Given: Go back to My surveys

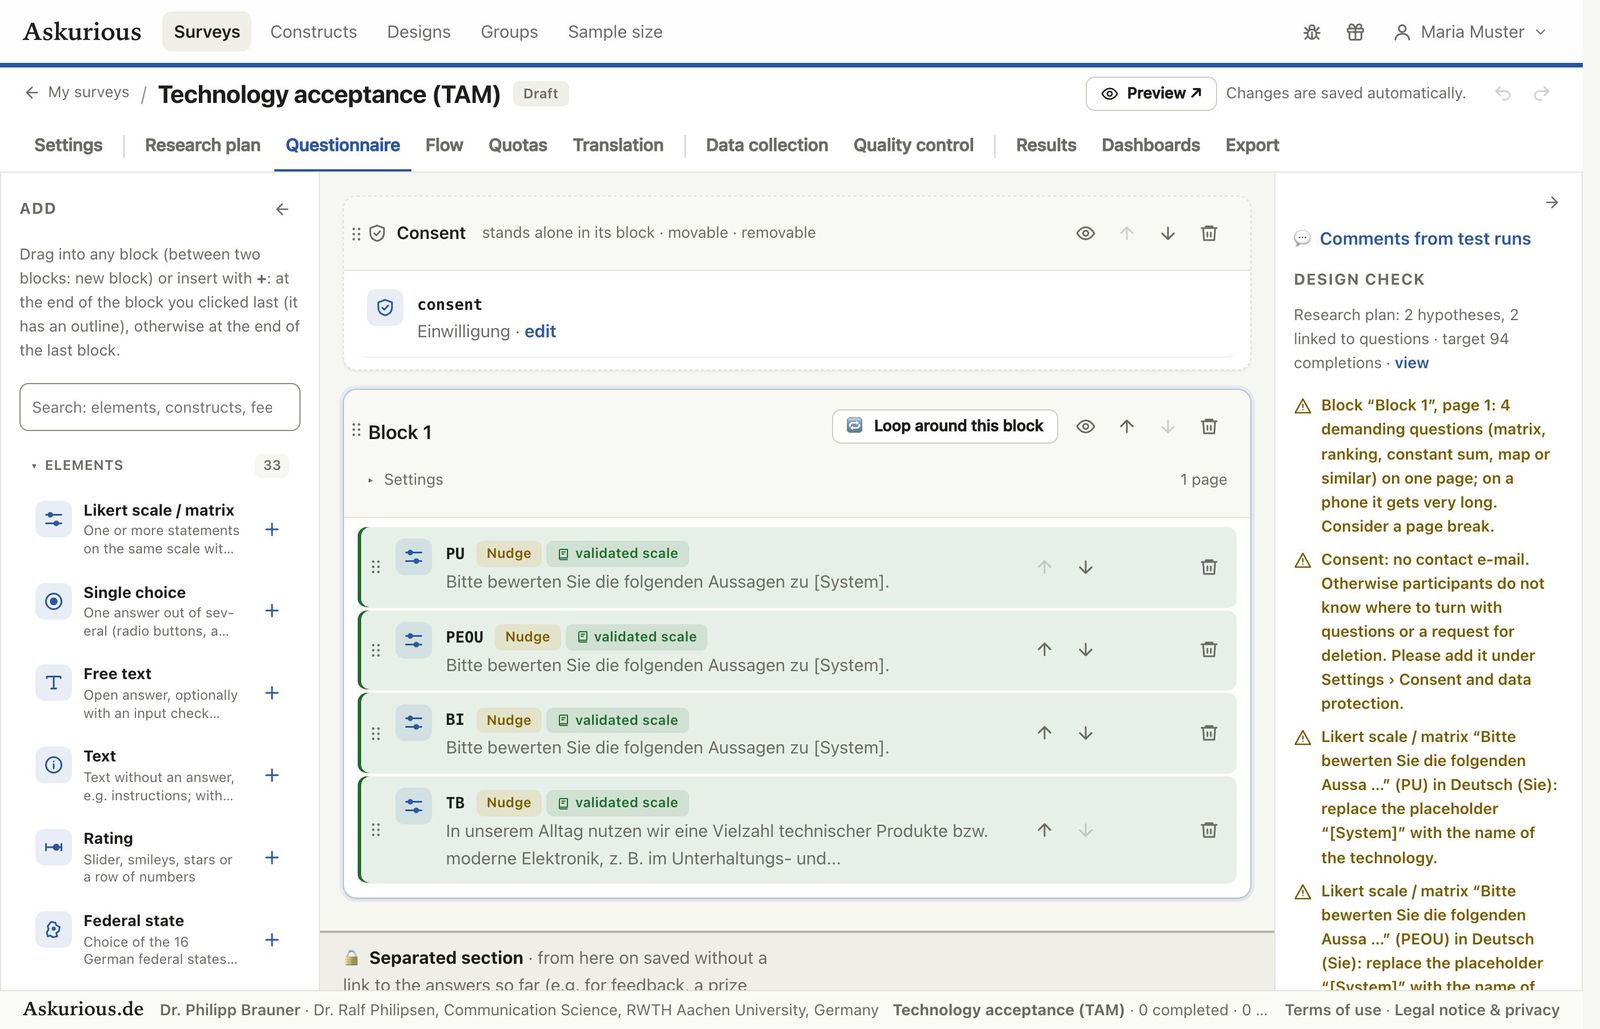Looking at the screenshot, I should pos(77,92).
